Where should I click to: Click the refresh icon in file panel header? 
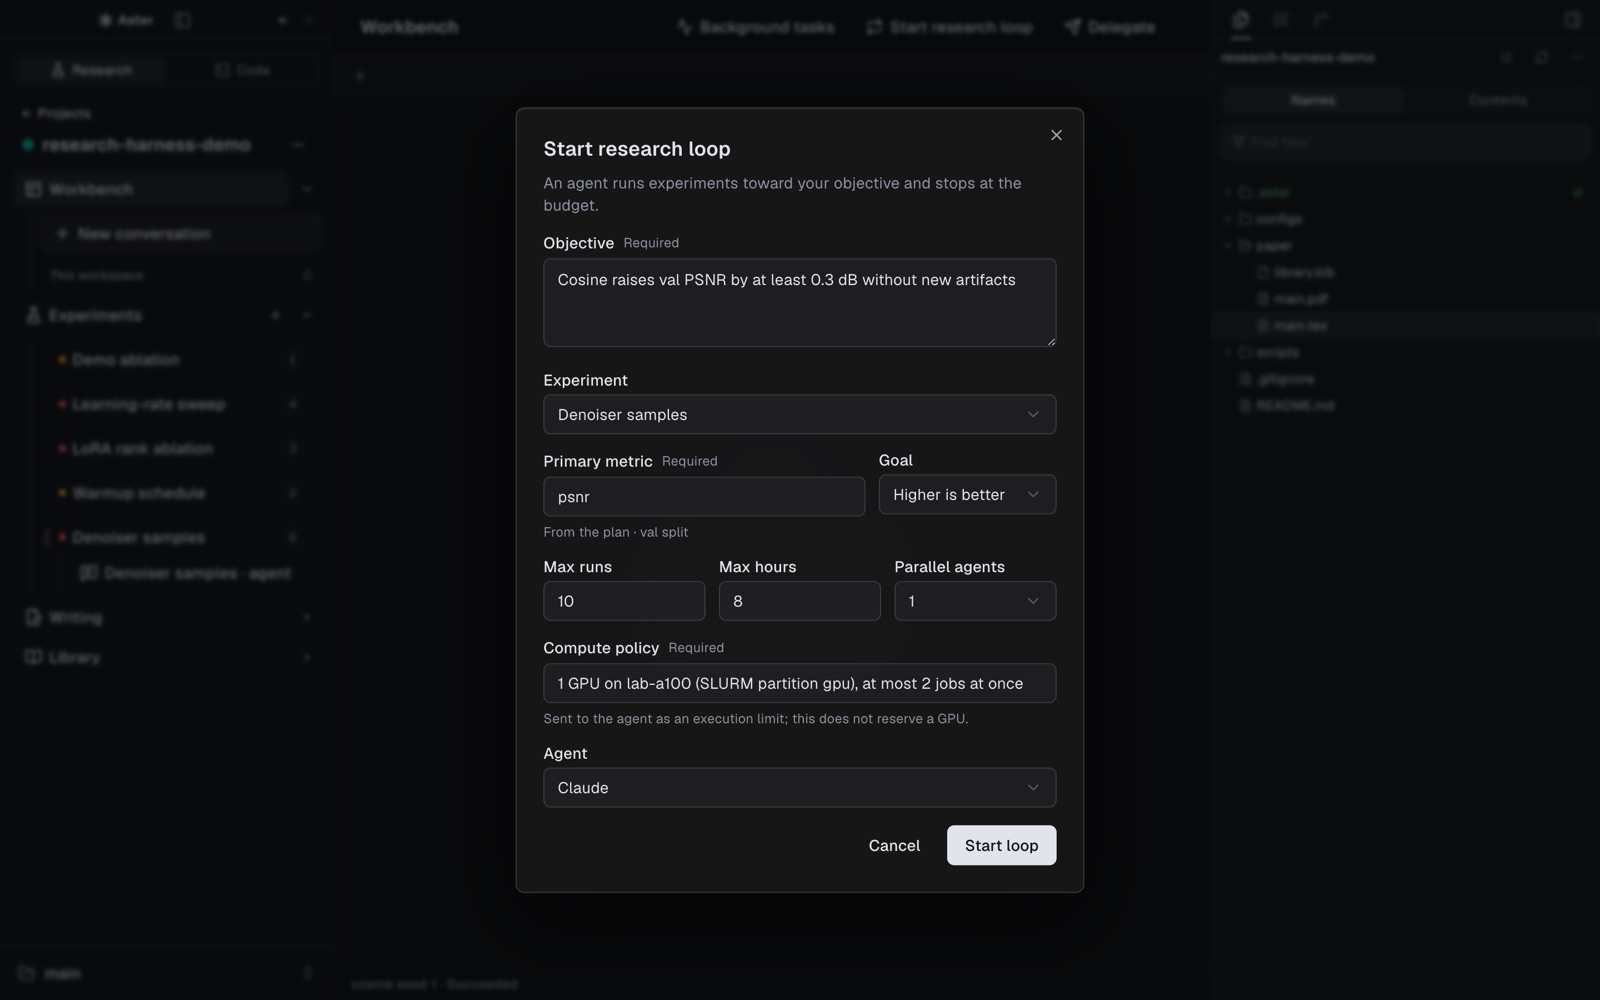tap(1541, 58)
